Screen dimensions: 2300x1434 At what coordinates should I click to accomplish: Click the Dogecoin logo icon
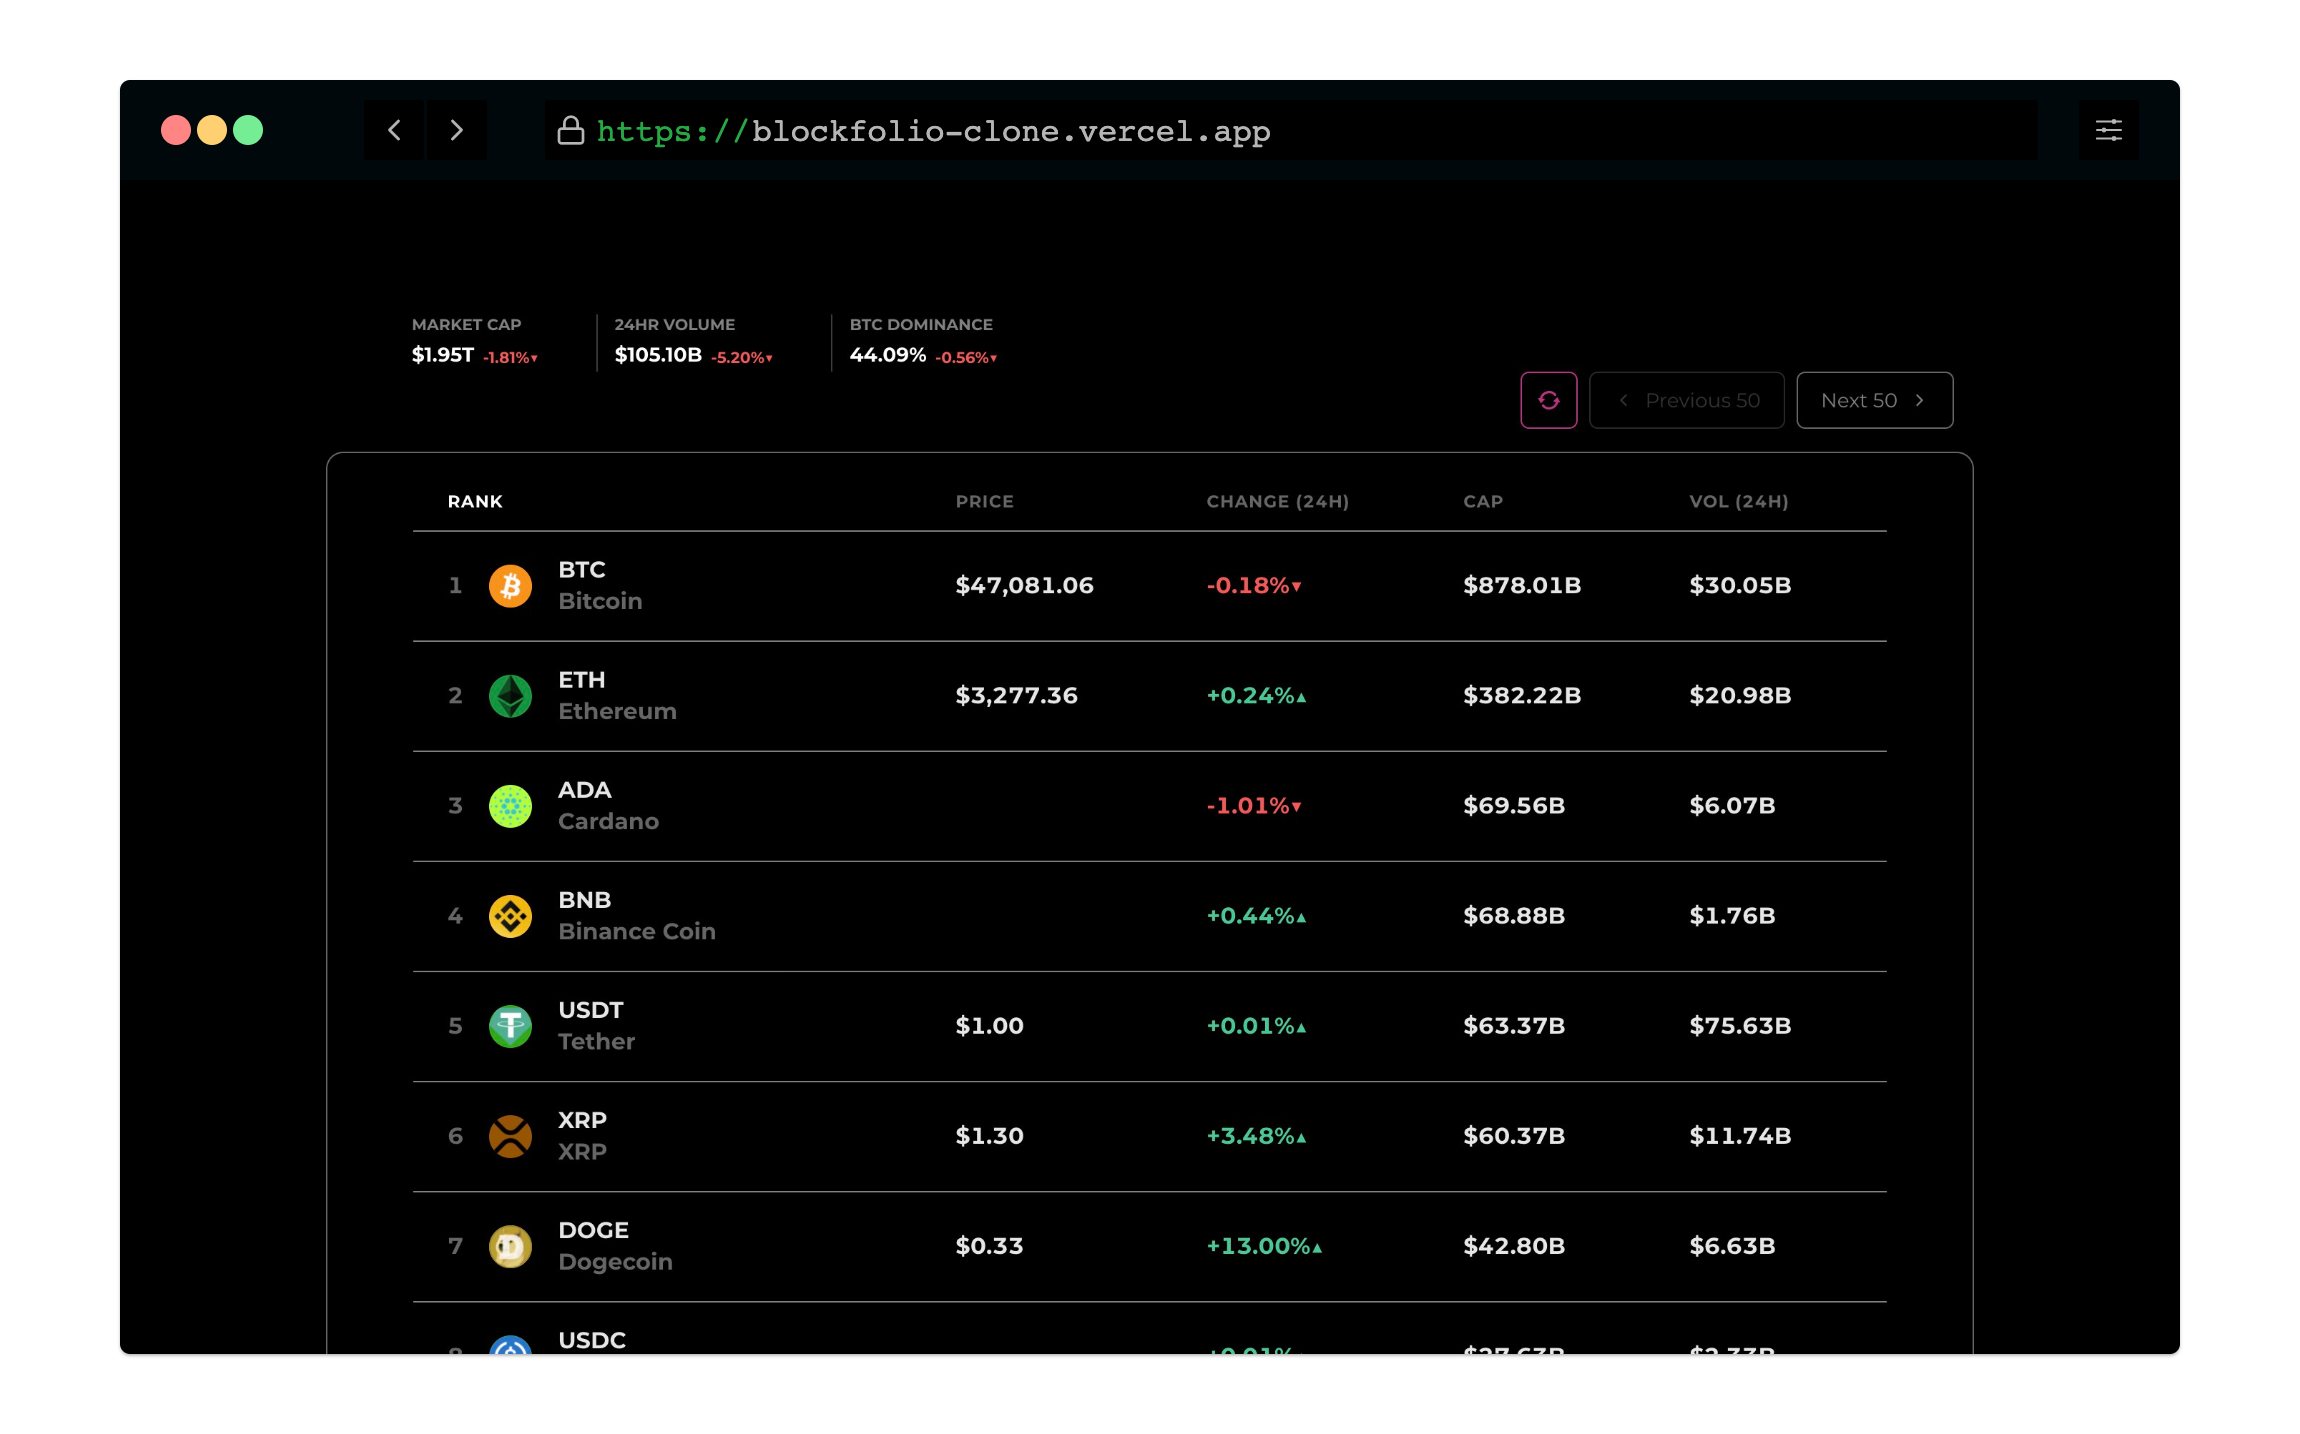[x=510, y=1246]
